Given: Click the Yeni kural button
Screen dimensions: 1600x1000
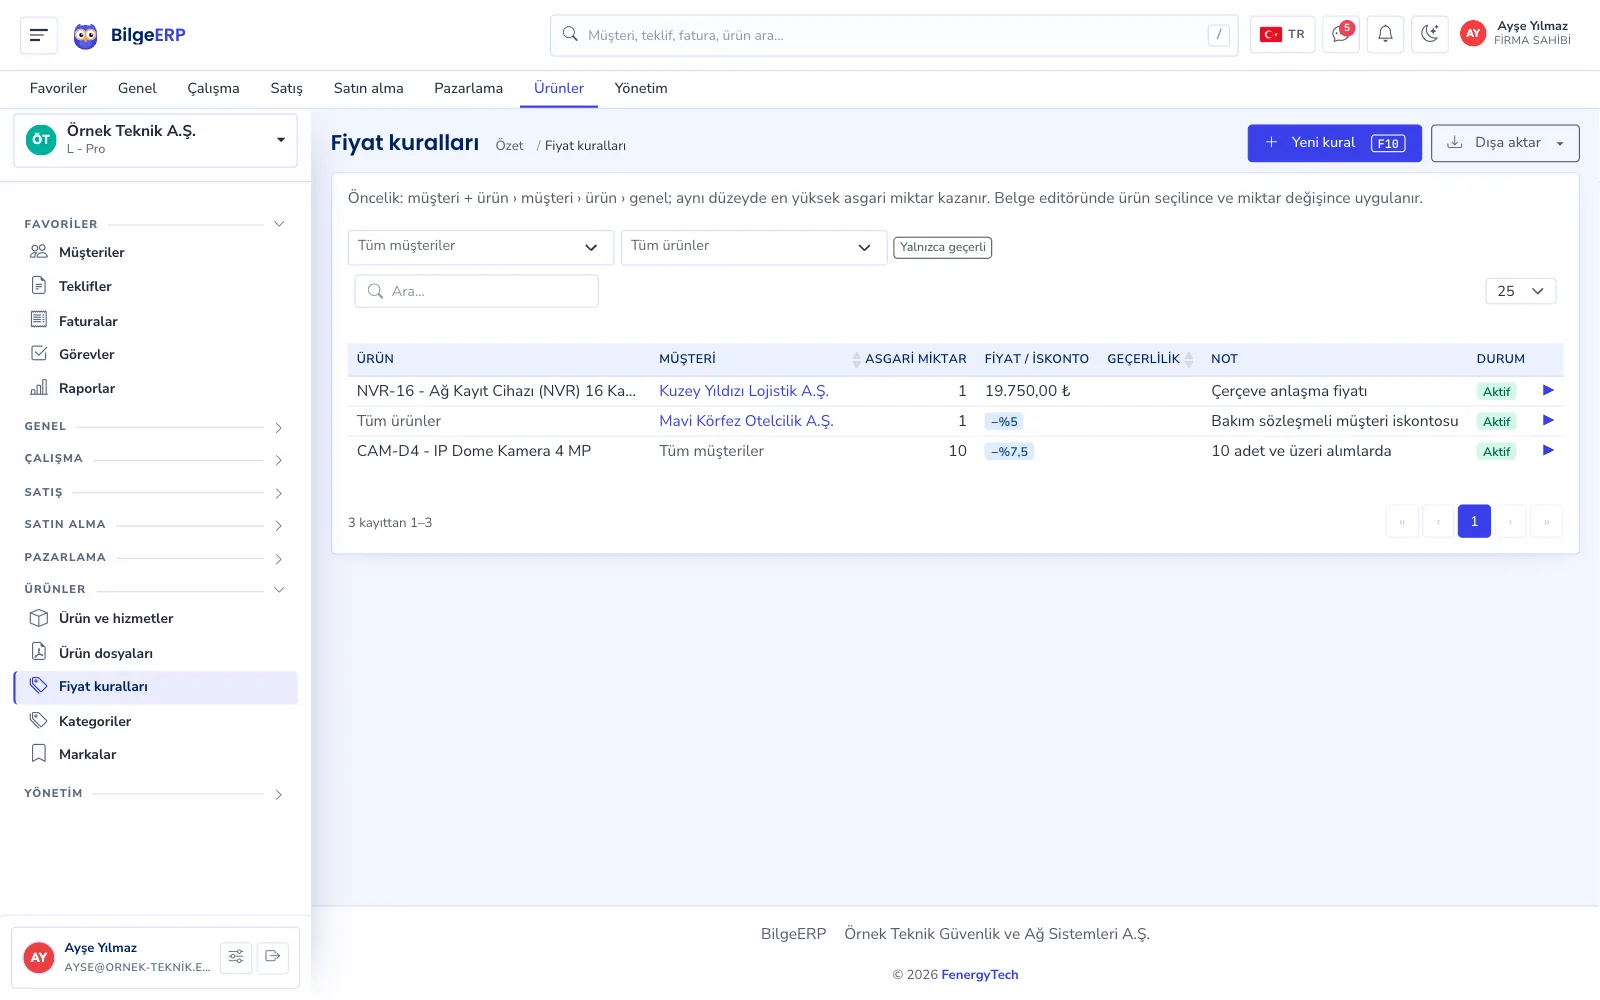Looking at the screenshot, I should pyautogui.click(x=1334, y=143).
